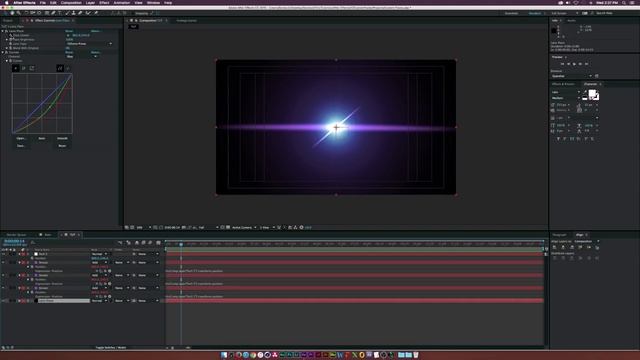
Task: Select the Unified Camera tool
Action: pyautogui.click(x=33, y=13)
